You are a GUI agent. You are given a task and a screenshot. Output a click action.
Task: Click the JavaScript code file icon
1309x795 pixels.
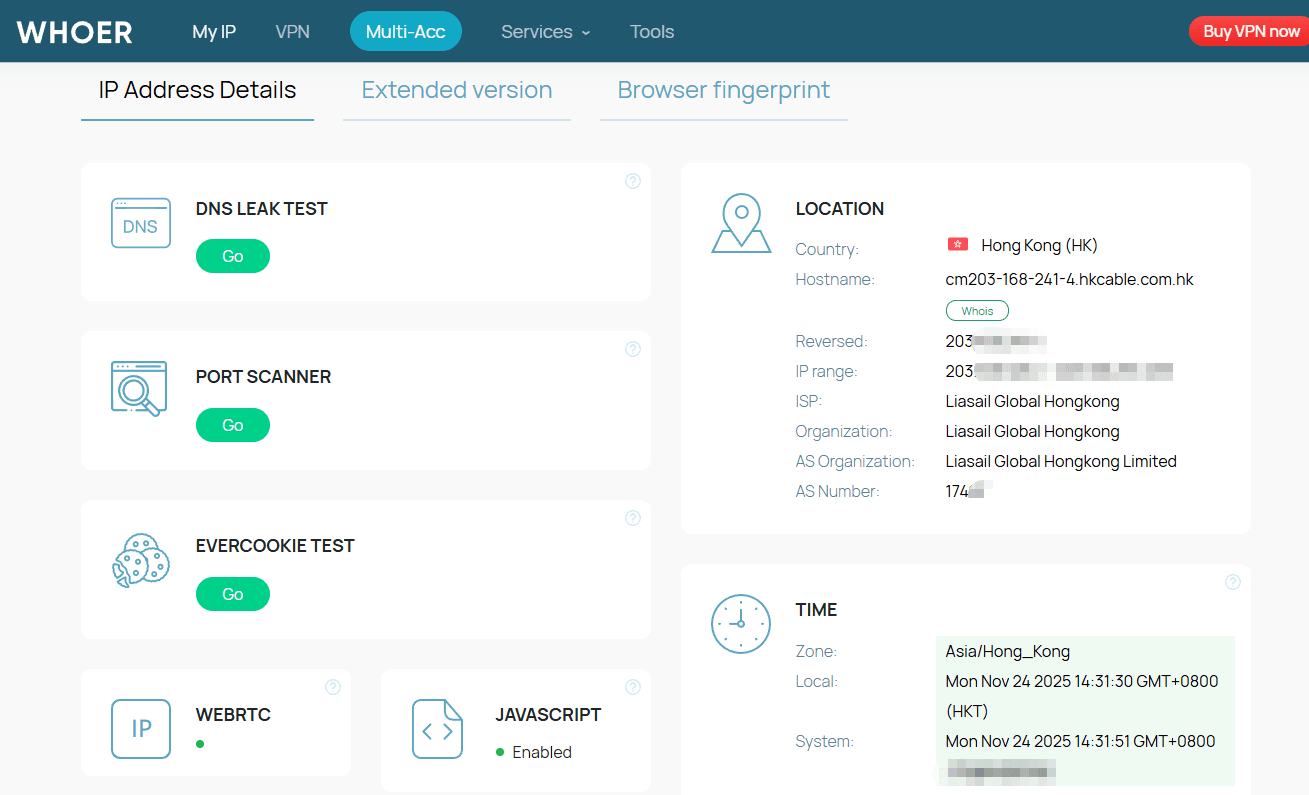[438, 729]
